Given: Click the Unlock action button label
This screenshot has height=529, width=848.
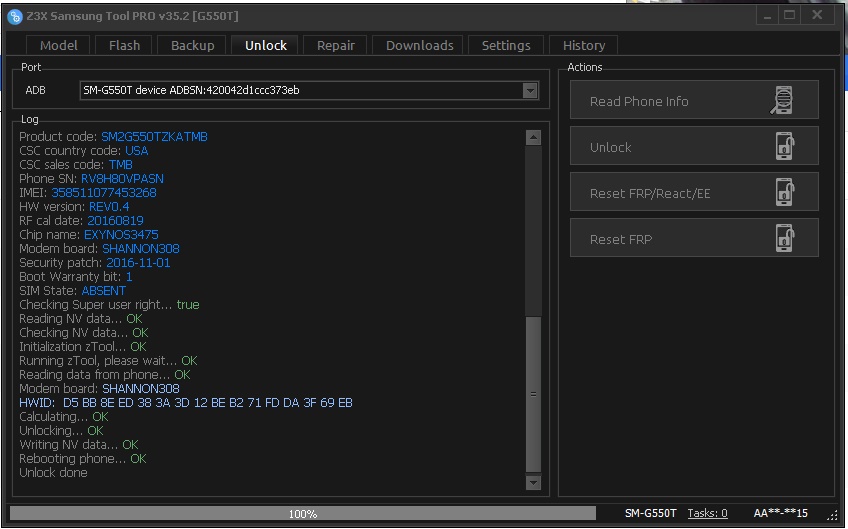Looking at the screenshot, I should (x=610, y=147).
